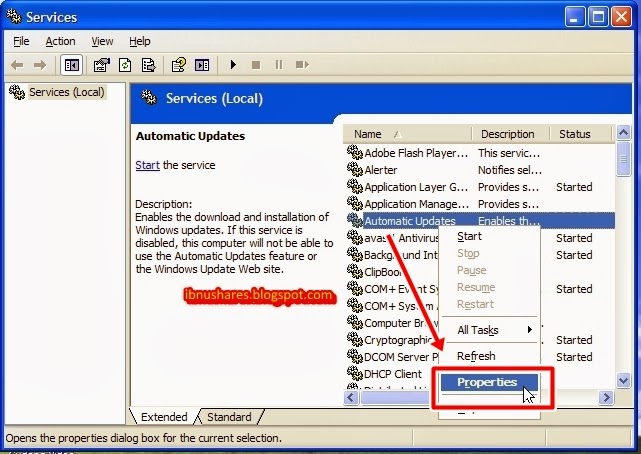
Task: Click the vertical scrollbar thumb
Action: (623, 159)
